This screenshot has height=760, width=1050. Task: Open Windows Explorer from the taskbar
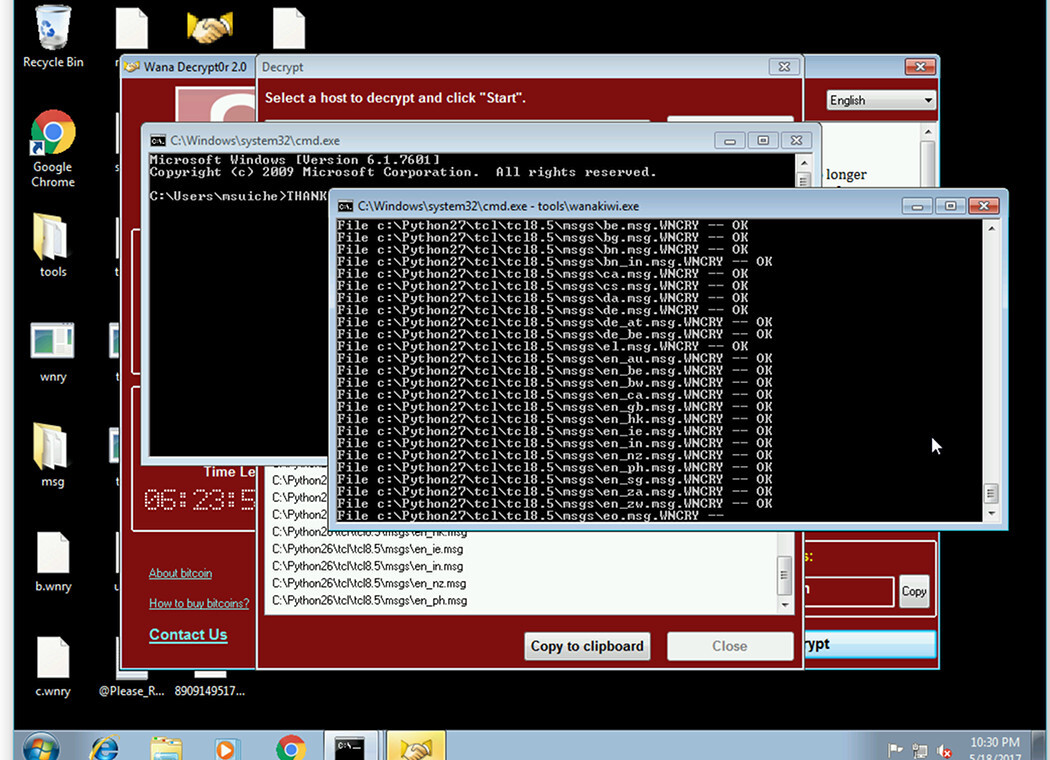tap(165, 746)
